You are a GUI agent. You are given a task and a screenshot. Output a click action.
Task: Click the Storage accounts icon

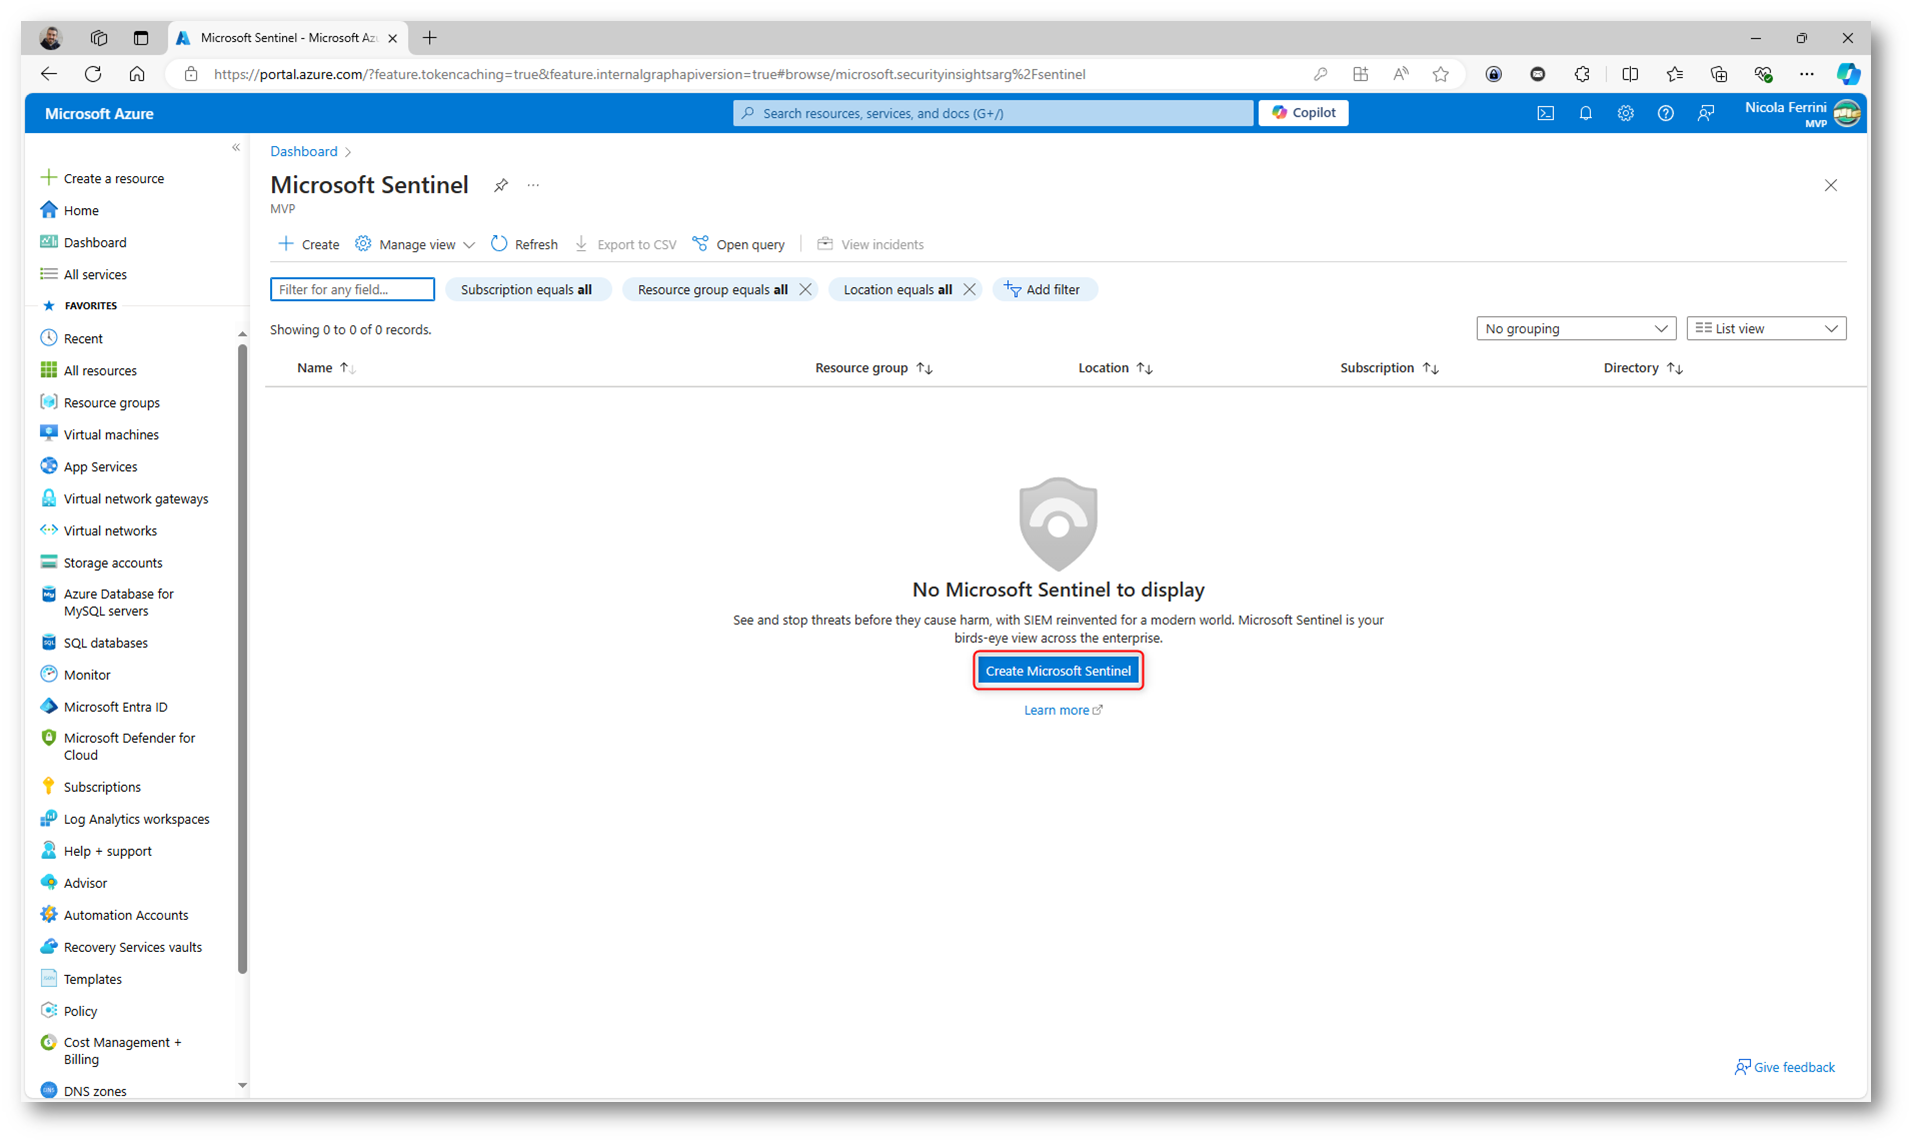point(48,562)
